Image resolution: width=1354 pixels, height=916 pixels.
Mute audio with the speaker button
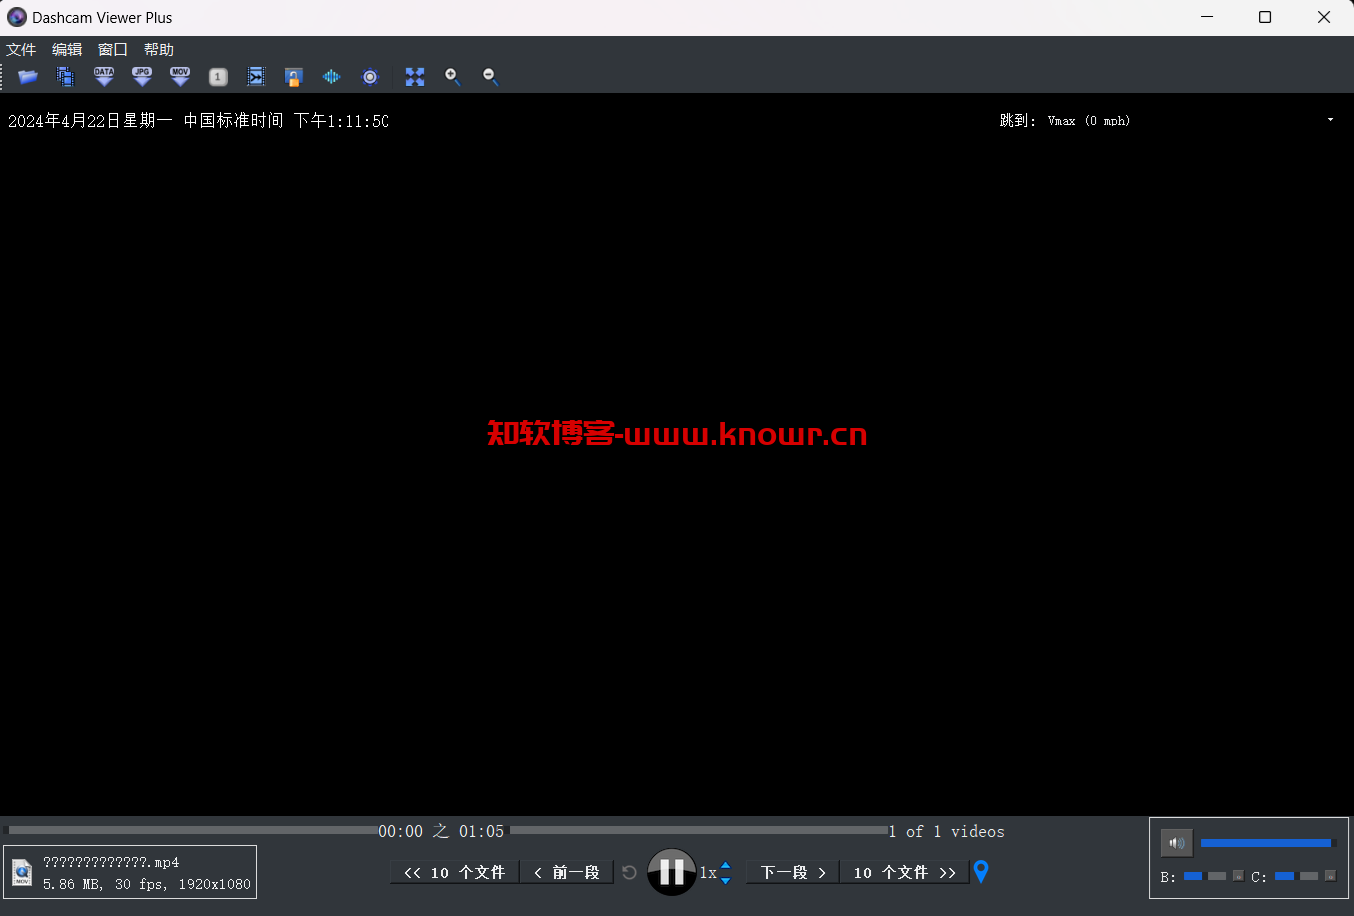tap(1177, 843)
